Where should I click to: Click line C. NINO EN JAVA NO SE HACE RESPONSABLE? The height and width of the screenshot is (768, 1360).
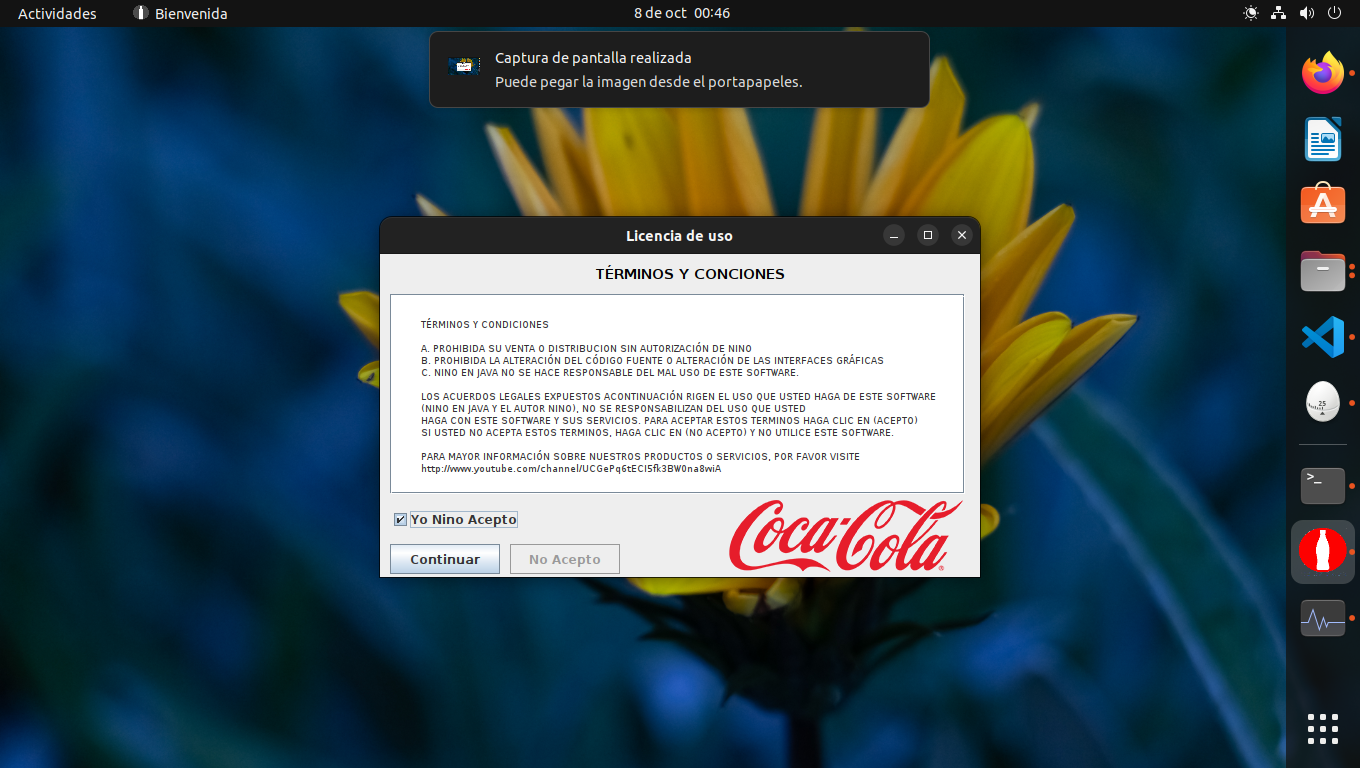610,372
